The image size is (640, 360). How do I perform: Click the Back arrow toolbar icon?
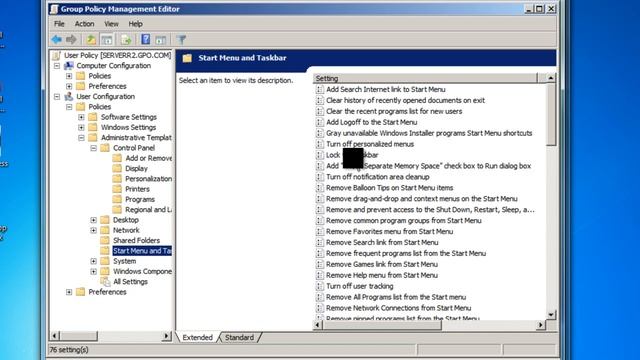tap(57, 40)
